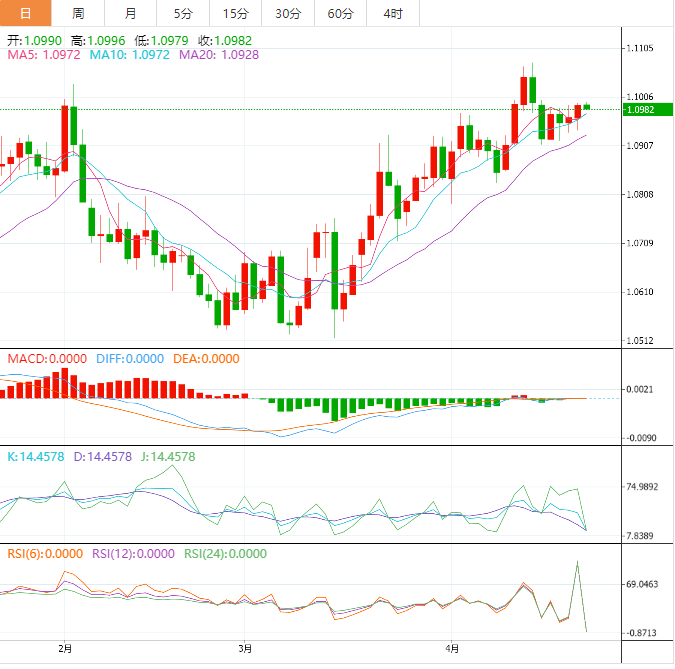Viewport: 675px width, 669px height.
Task: Select the MA20: 1.0928 indicator label
Action: pyautogui.click(x=218, y=55)
